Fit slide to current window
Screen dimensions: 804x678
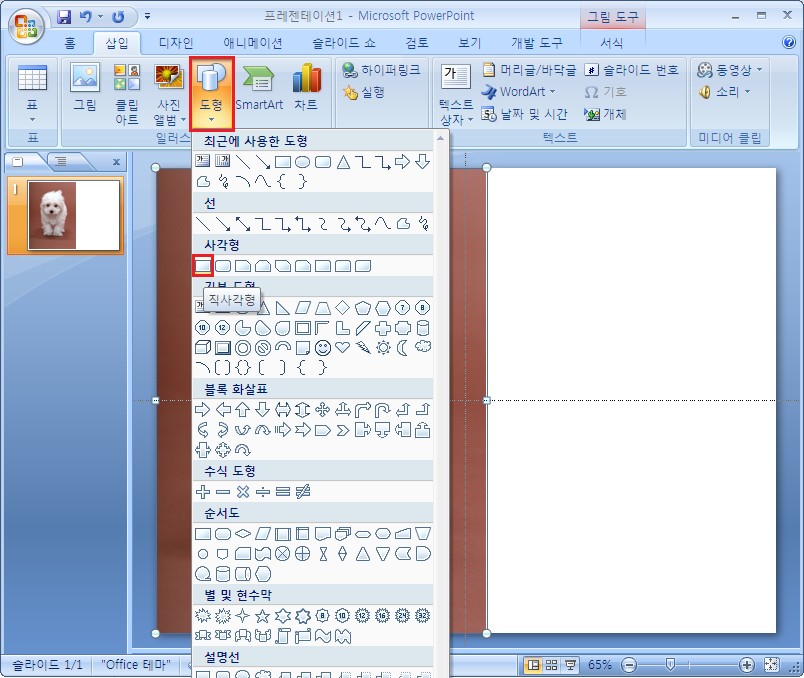pos(771,665)
